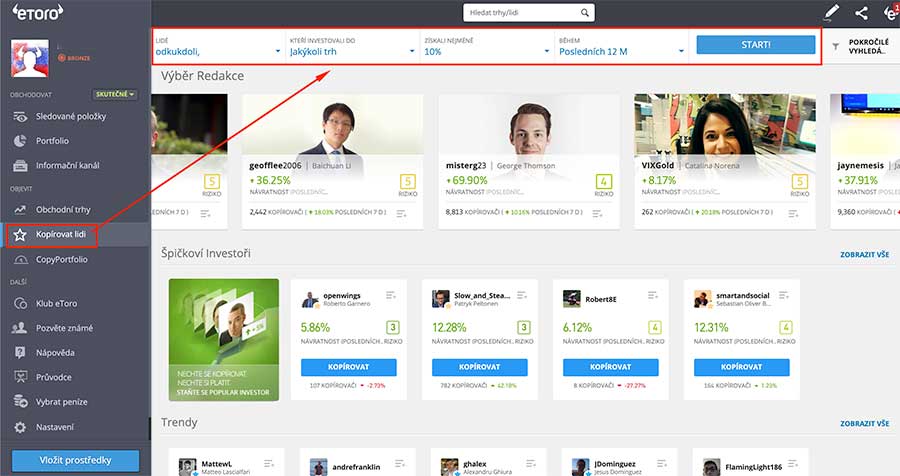Screen dimensions: 900x476
Task: Open Klub eToro icon
Action: (x=20, y=303)
